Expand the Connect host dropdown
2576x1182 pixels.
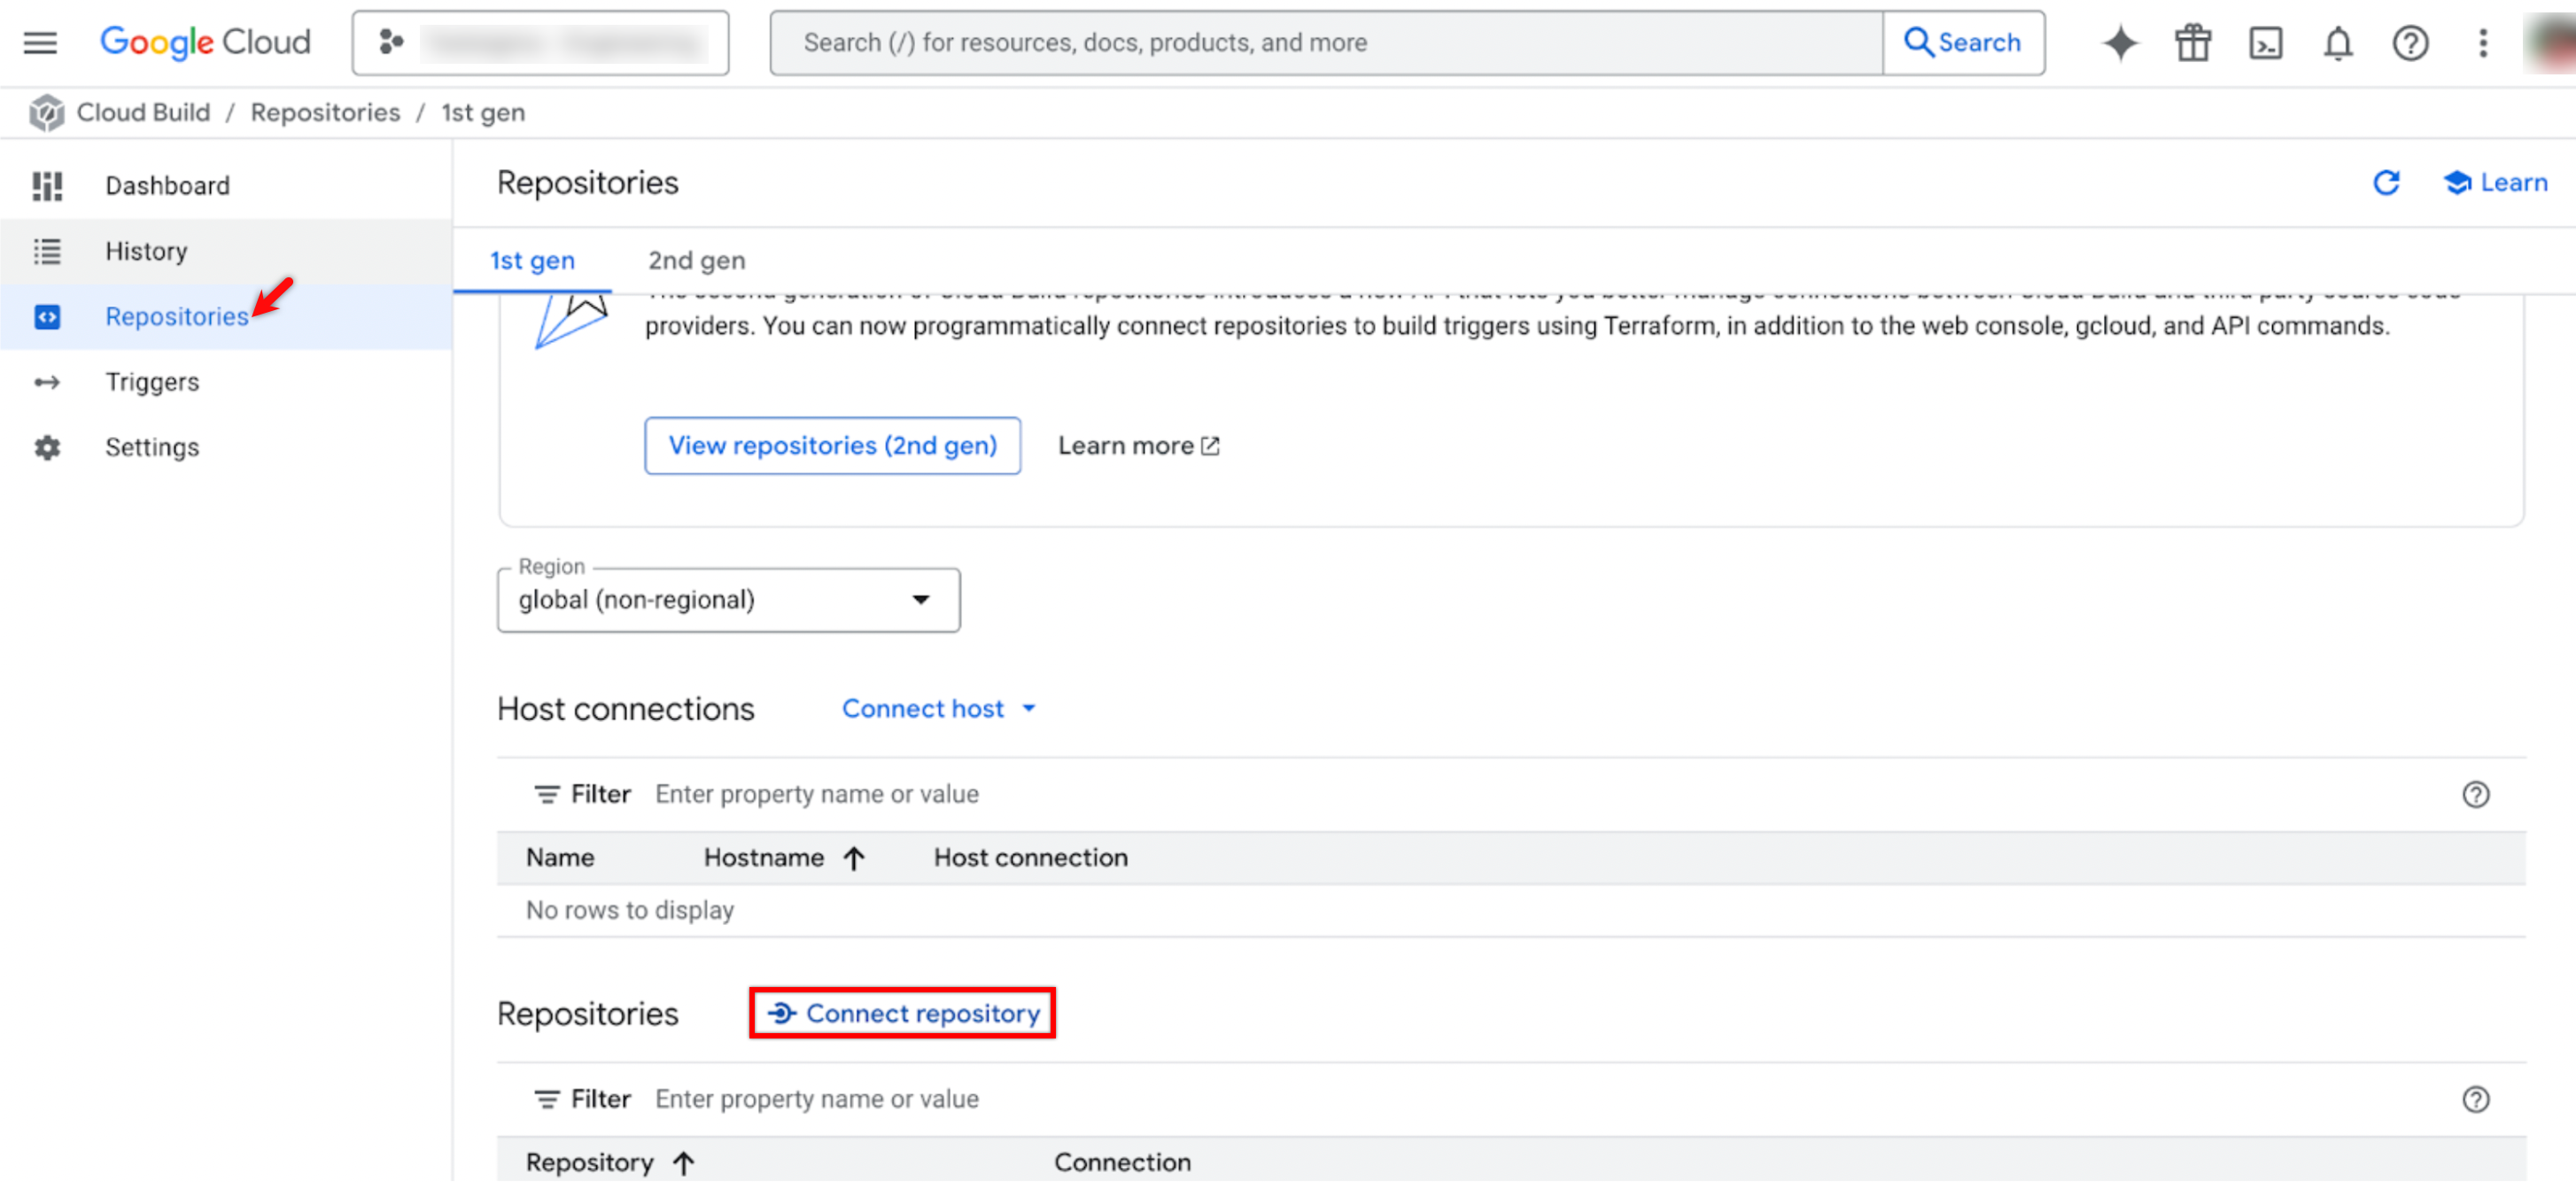pos(938,708)
